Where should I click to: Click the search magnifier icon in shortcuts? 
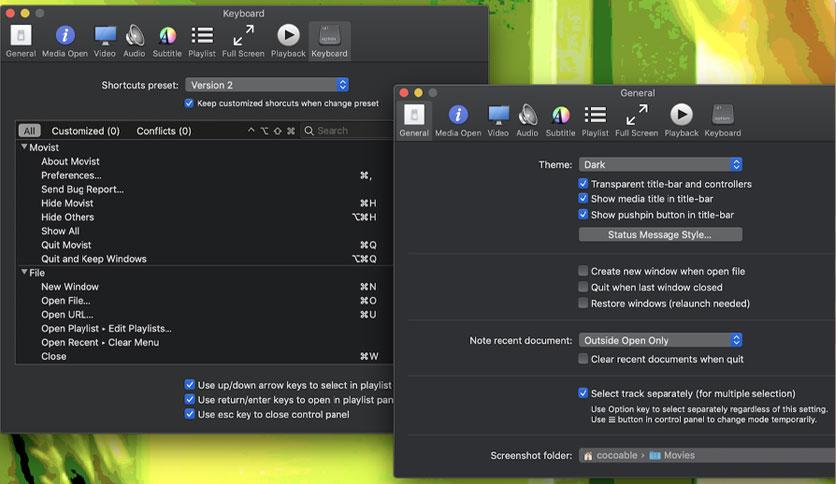(x=309, y=131)
